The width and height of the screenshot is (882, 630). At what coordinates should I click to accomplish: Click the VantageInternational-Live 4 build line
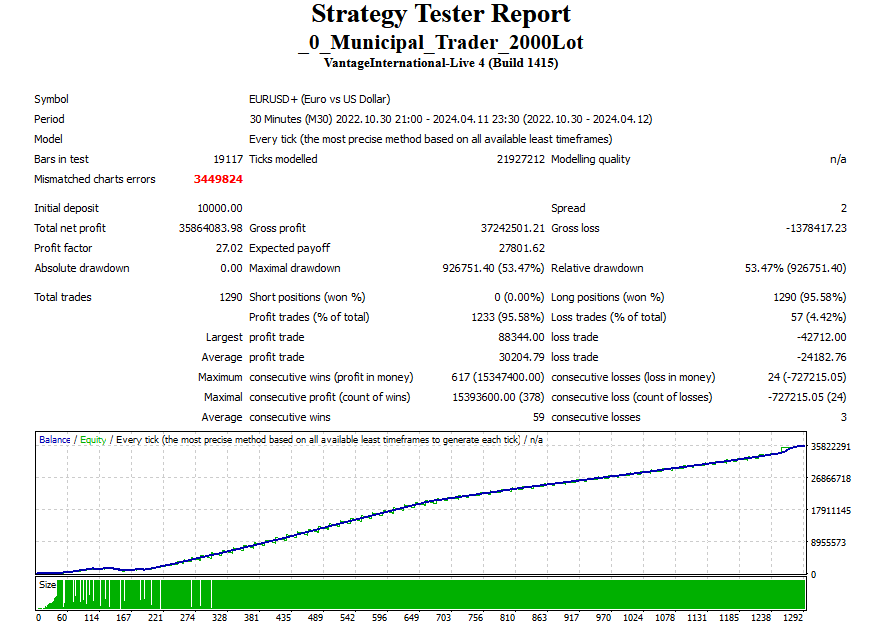(x=441, y=63)
